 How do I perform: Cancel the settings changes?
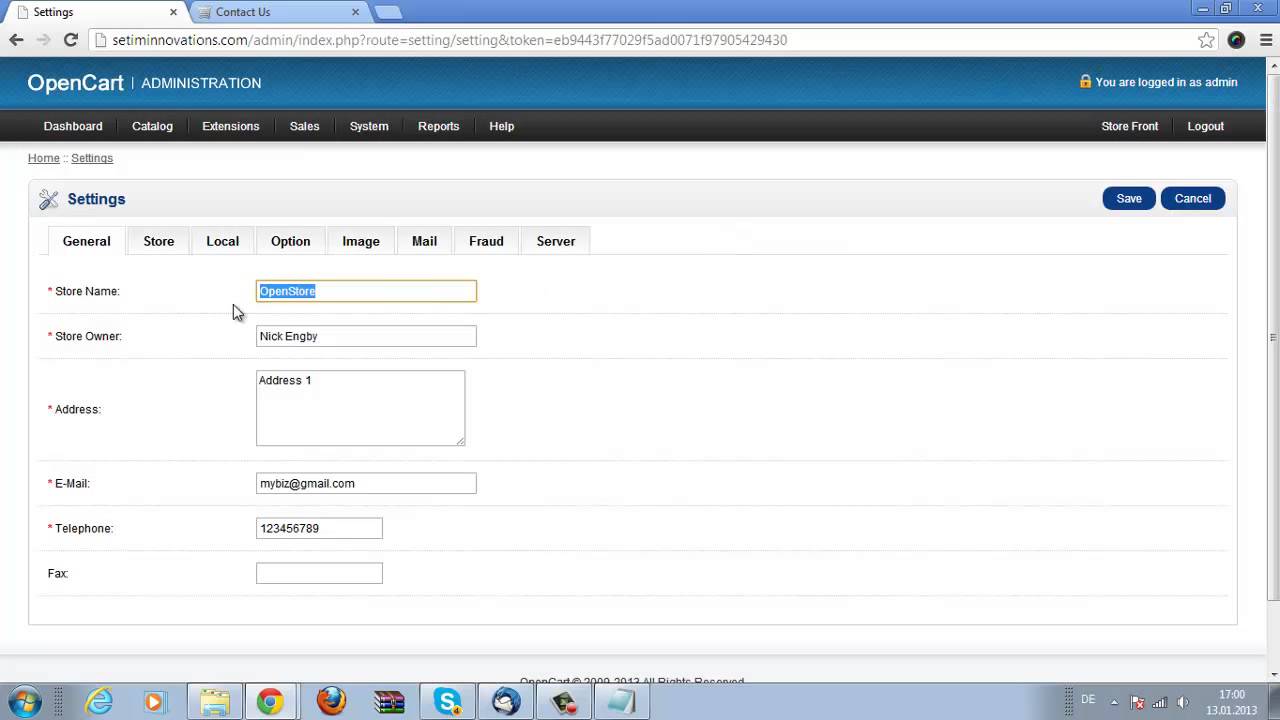(1193, 198)
